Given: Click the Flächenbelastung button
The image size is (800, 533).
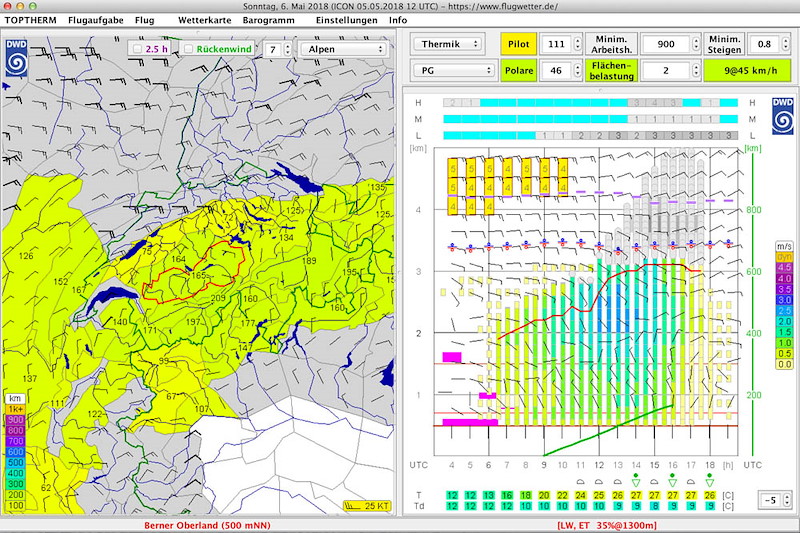Looking at the screenshot, I should [611, 70].
